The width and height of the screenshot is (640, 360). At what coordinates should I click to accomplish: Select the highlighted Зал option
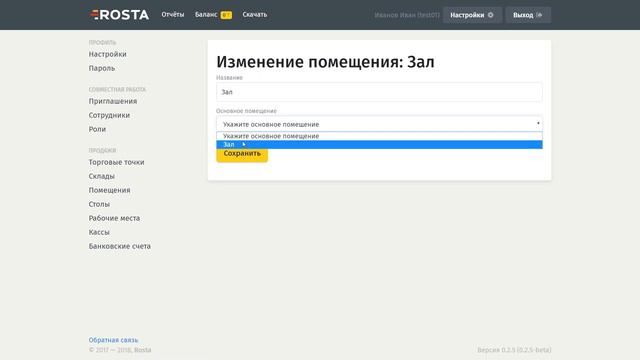tap(379, 144)
